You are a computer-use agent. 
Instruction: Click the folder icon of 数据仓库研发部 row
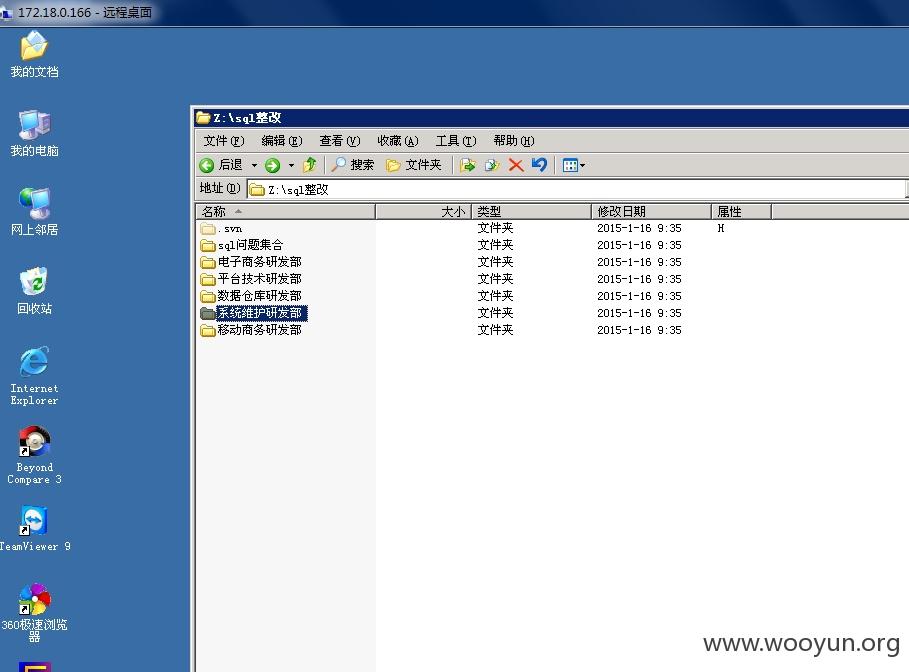coord(208,296)
